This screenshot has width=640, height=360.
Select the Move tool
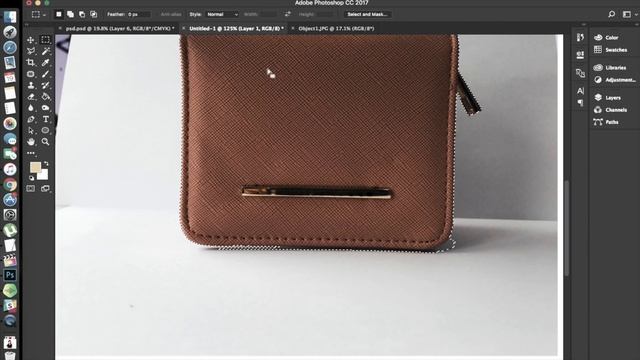tap(31, 40)
